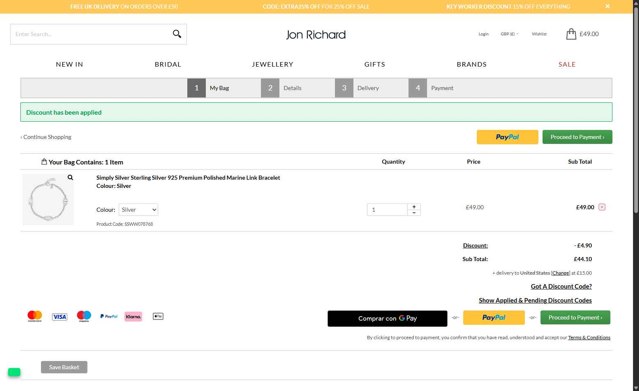The image size is (639, 391).
Task: Open the green chat widget
Action: click(14, 372)
